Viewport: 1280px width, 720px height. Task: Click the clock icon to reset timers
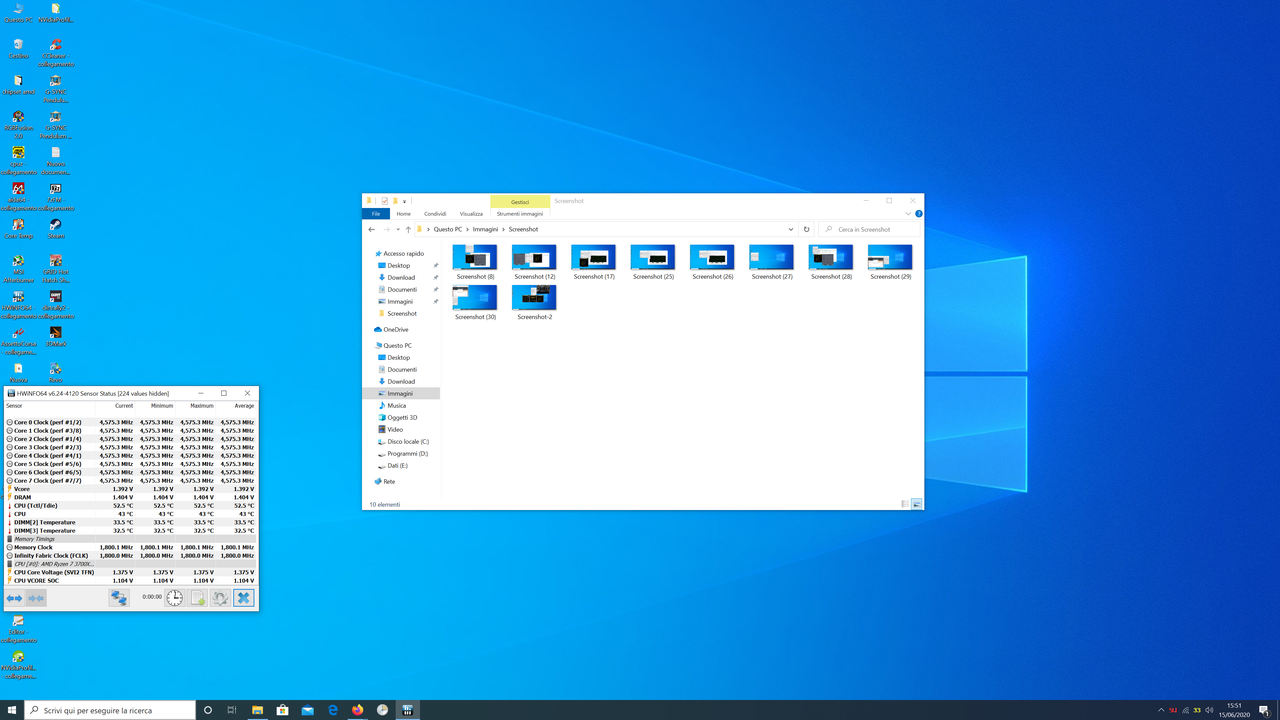coord(172,597)
